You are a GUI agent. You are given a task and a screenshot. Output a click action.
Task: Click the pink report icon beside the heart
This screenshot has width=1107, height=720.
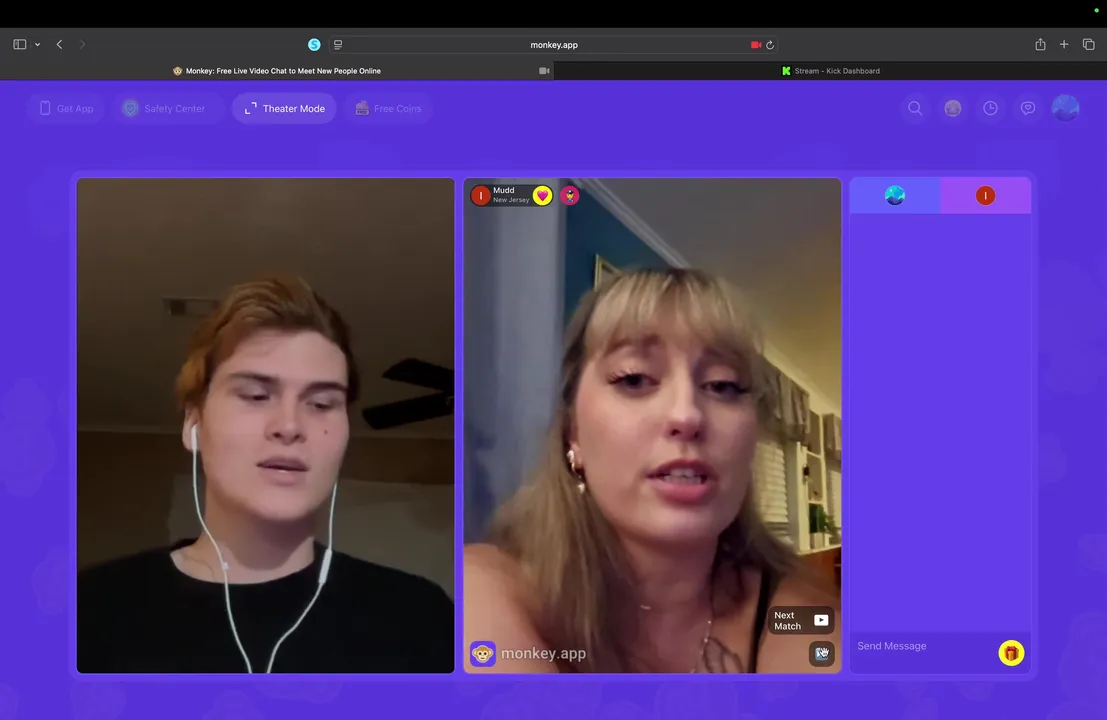(570, 196)
